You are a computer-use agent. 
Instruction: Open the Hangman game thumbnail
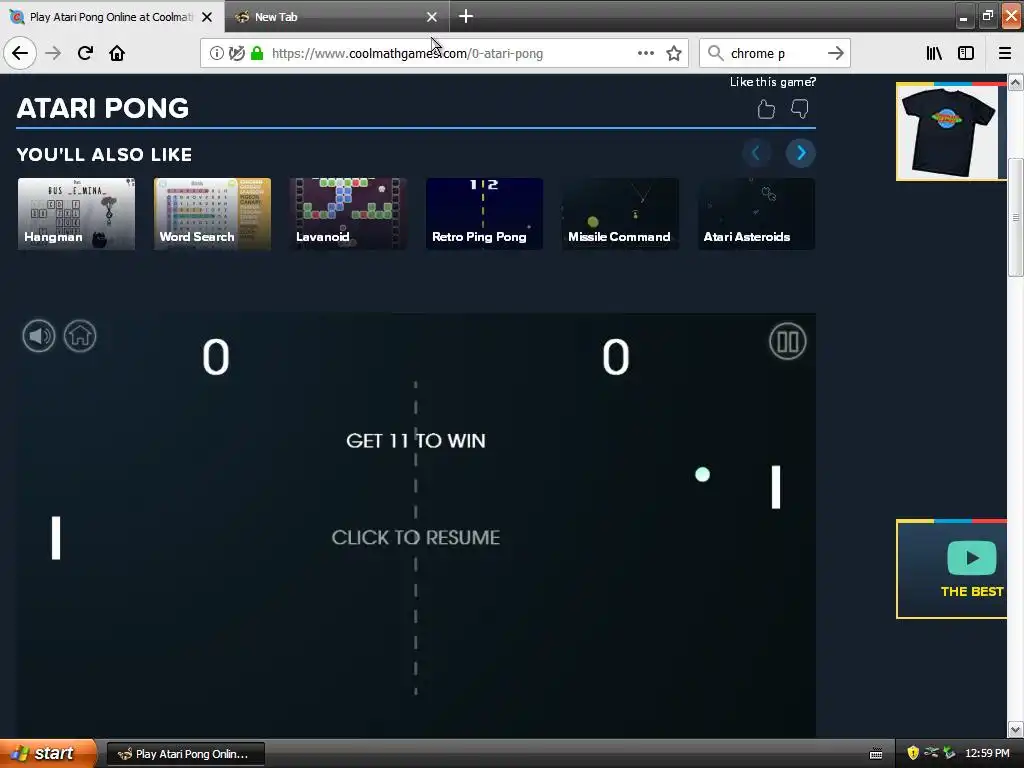[76, 214]
